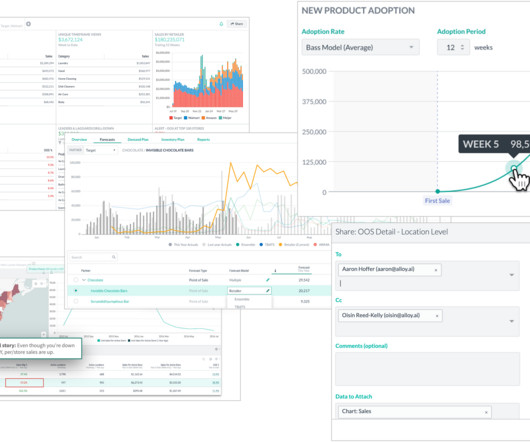Choose Ensemble in the forecast model dropdown
This screenshot has width=530, height=442.
242,299
